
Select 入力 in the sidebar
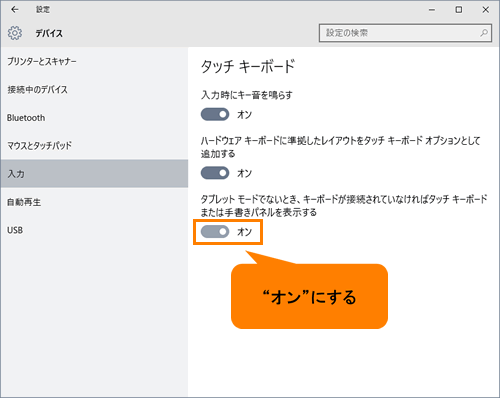point(94,174)
